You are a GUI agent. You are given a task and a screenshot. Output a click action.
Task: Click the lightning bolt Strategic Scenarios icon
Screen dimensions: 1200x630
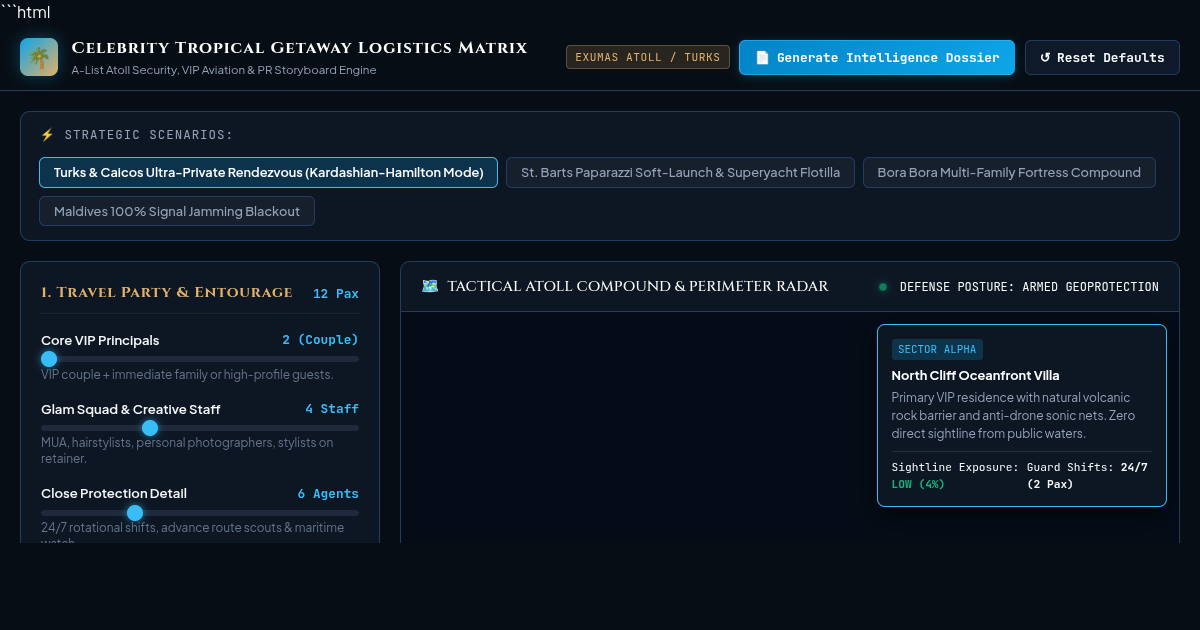[x=47, y=135]
